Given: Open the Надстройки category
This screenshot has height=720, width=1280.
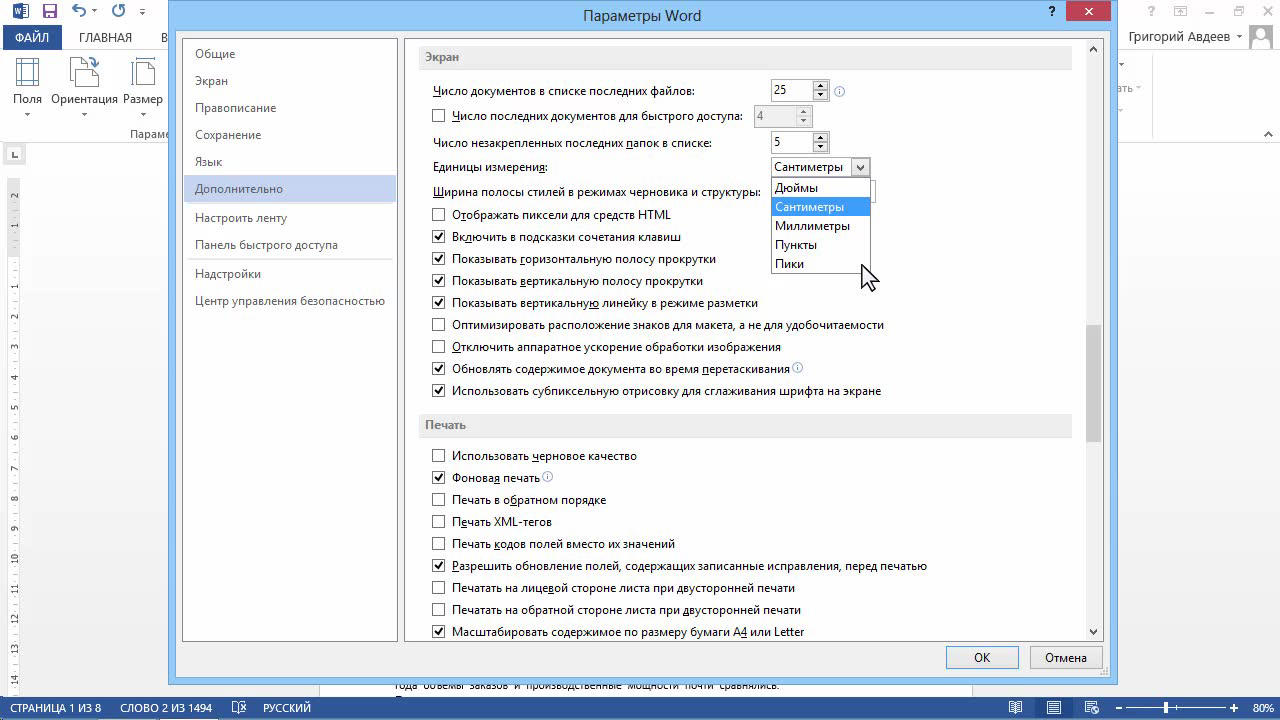Looking at the screenshot, I should pos(290,274).
